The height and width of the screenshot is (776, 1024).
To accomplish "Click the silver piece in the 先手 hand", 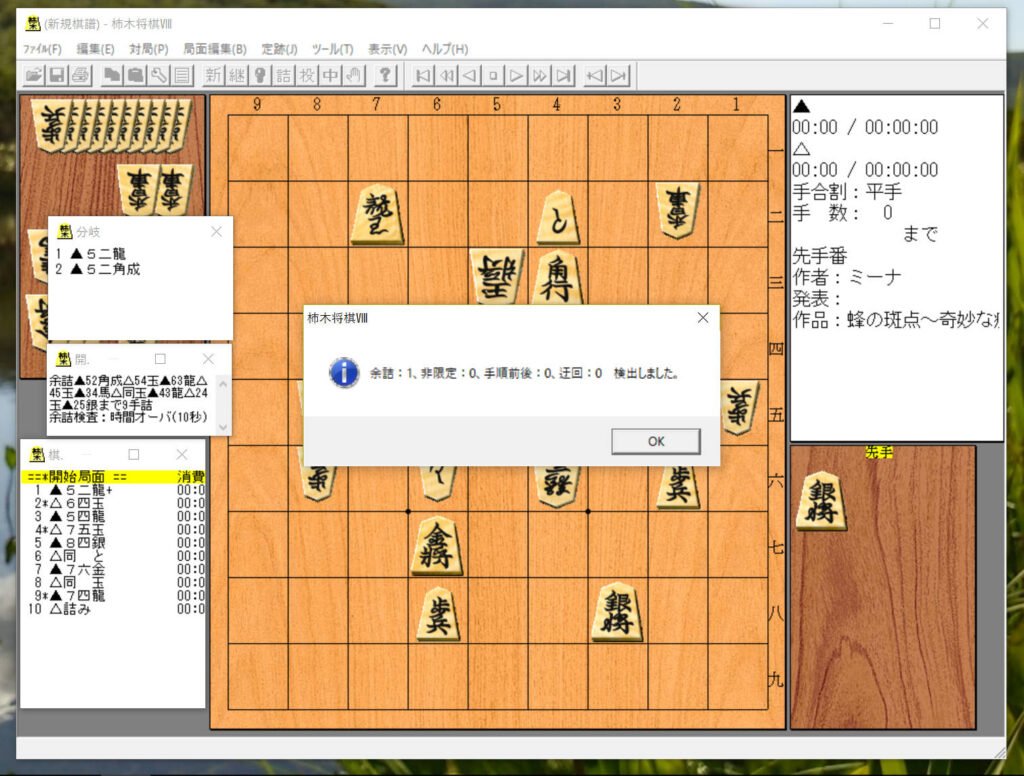I will (822, 500).
